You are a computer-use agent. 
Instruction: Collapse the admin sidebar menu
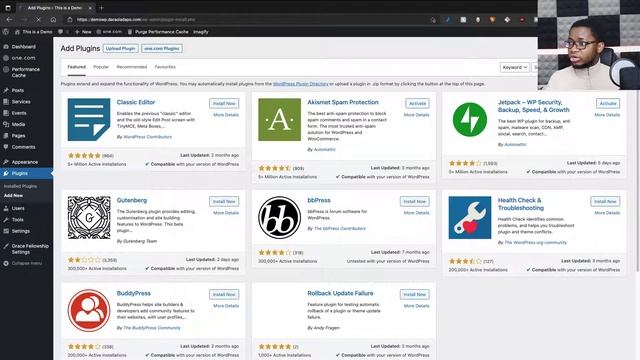coord(27,263)
